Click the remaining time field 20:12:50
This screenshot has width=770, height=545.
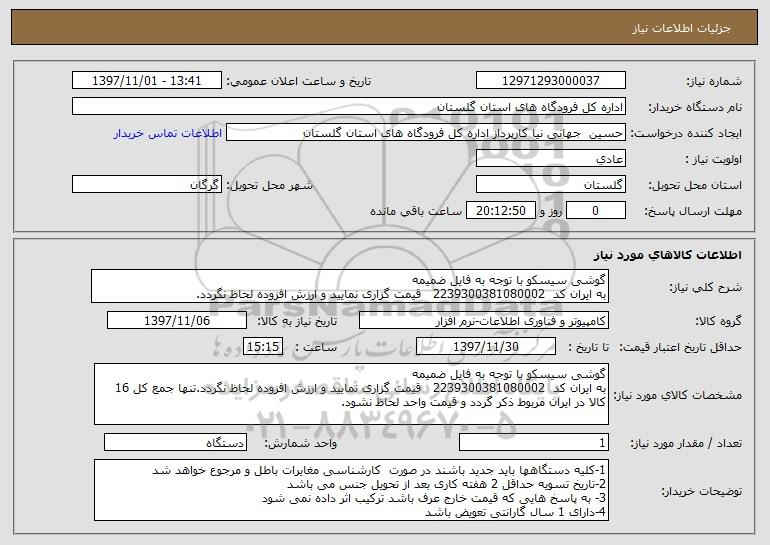tap(500, 211)
